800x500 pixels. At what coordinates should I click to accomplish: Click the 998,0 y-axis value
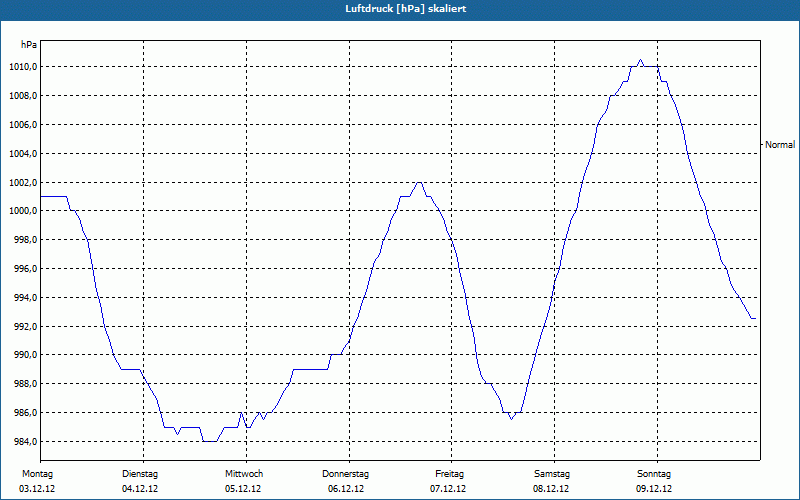pos(24,240)
